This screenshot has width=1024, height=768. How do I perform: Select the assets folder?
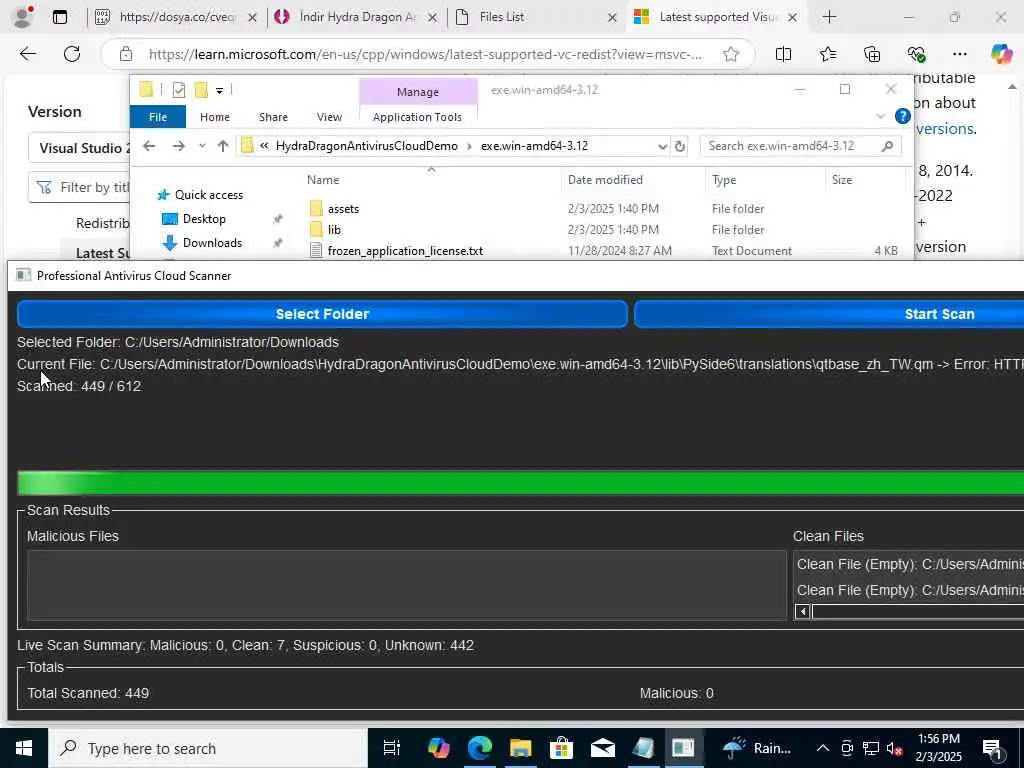344,209
